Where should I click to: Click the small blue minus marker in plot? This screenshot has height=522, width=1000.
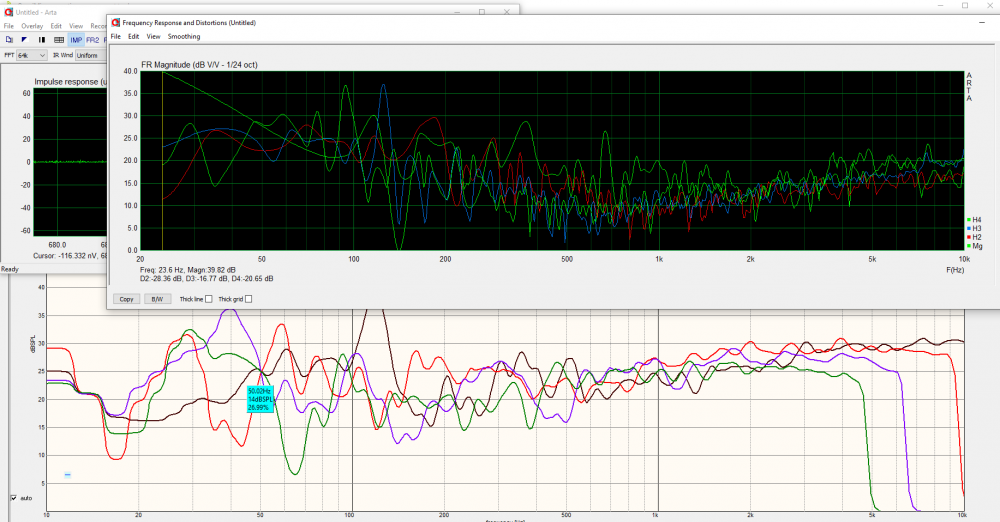pyautogui.click(x=68, y=475)
